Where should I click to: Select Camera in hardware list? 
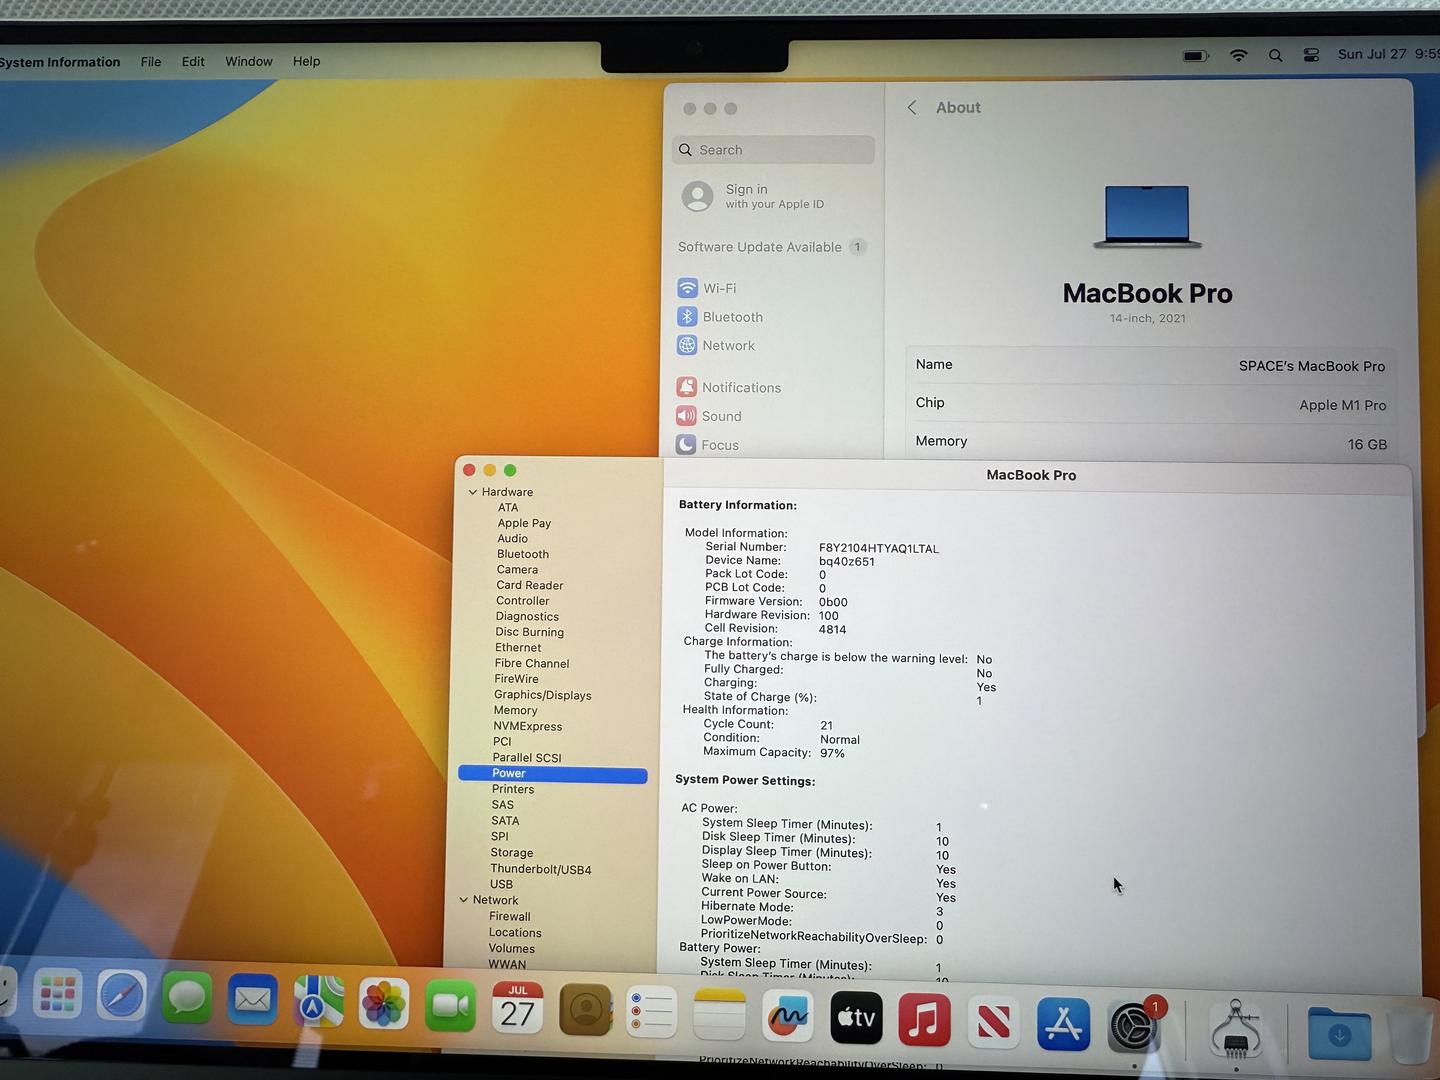tap(517, 569)
